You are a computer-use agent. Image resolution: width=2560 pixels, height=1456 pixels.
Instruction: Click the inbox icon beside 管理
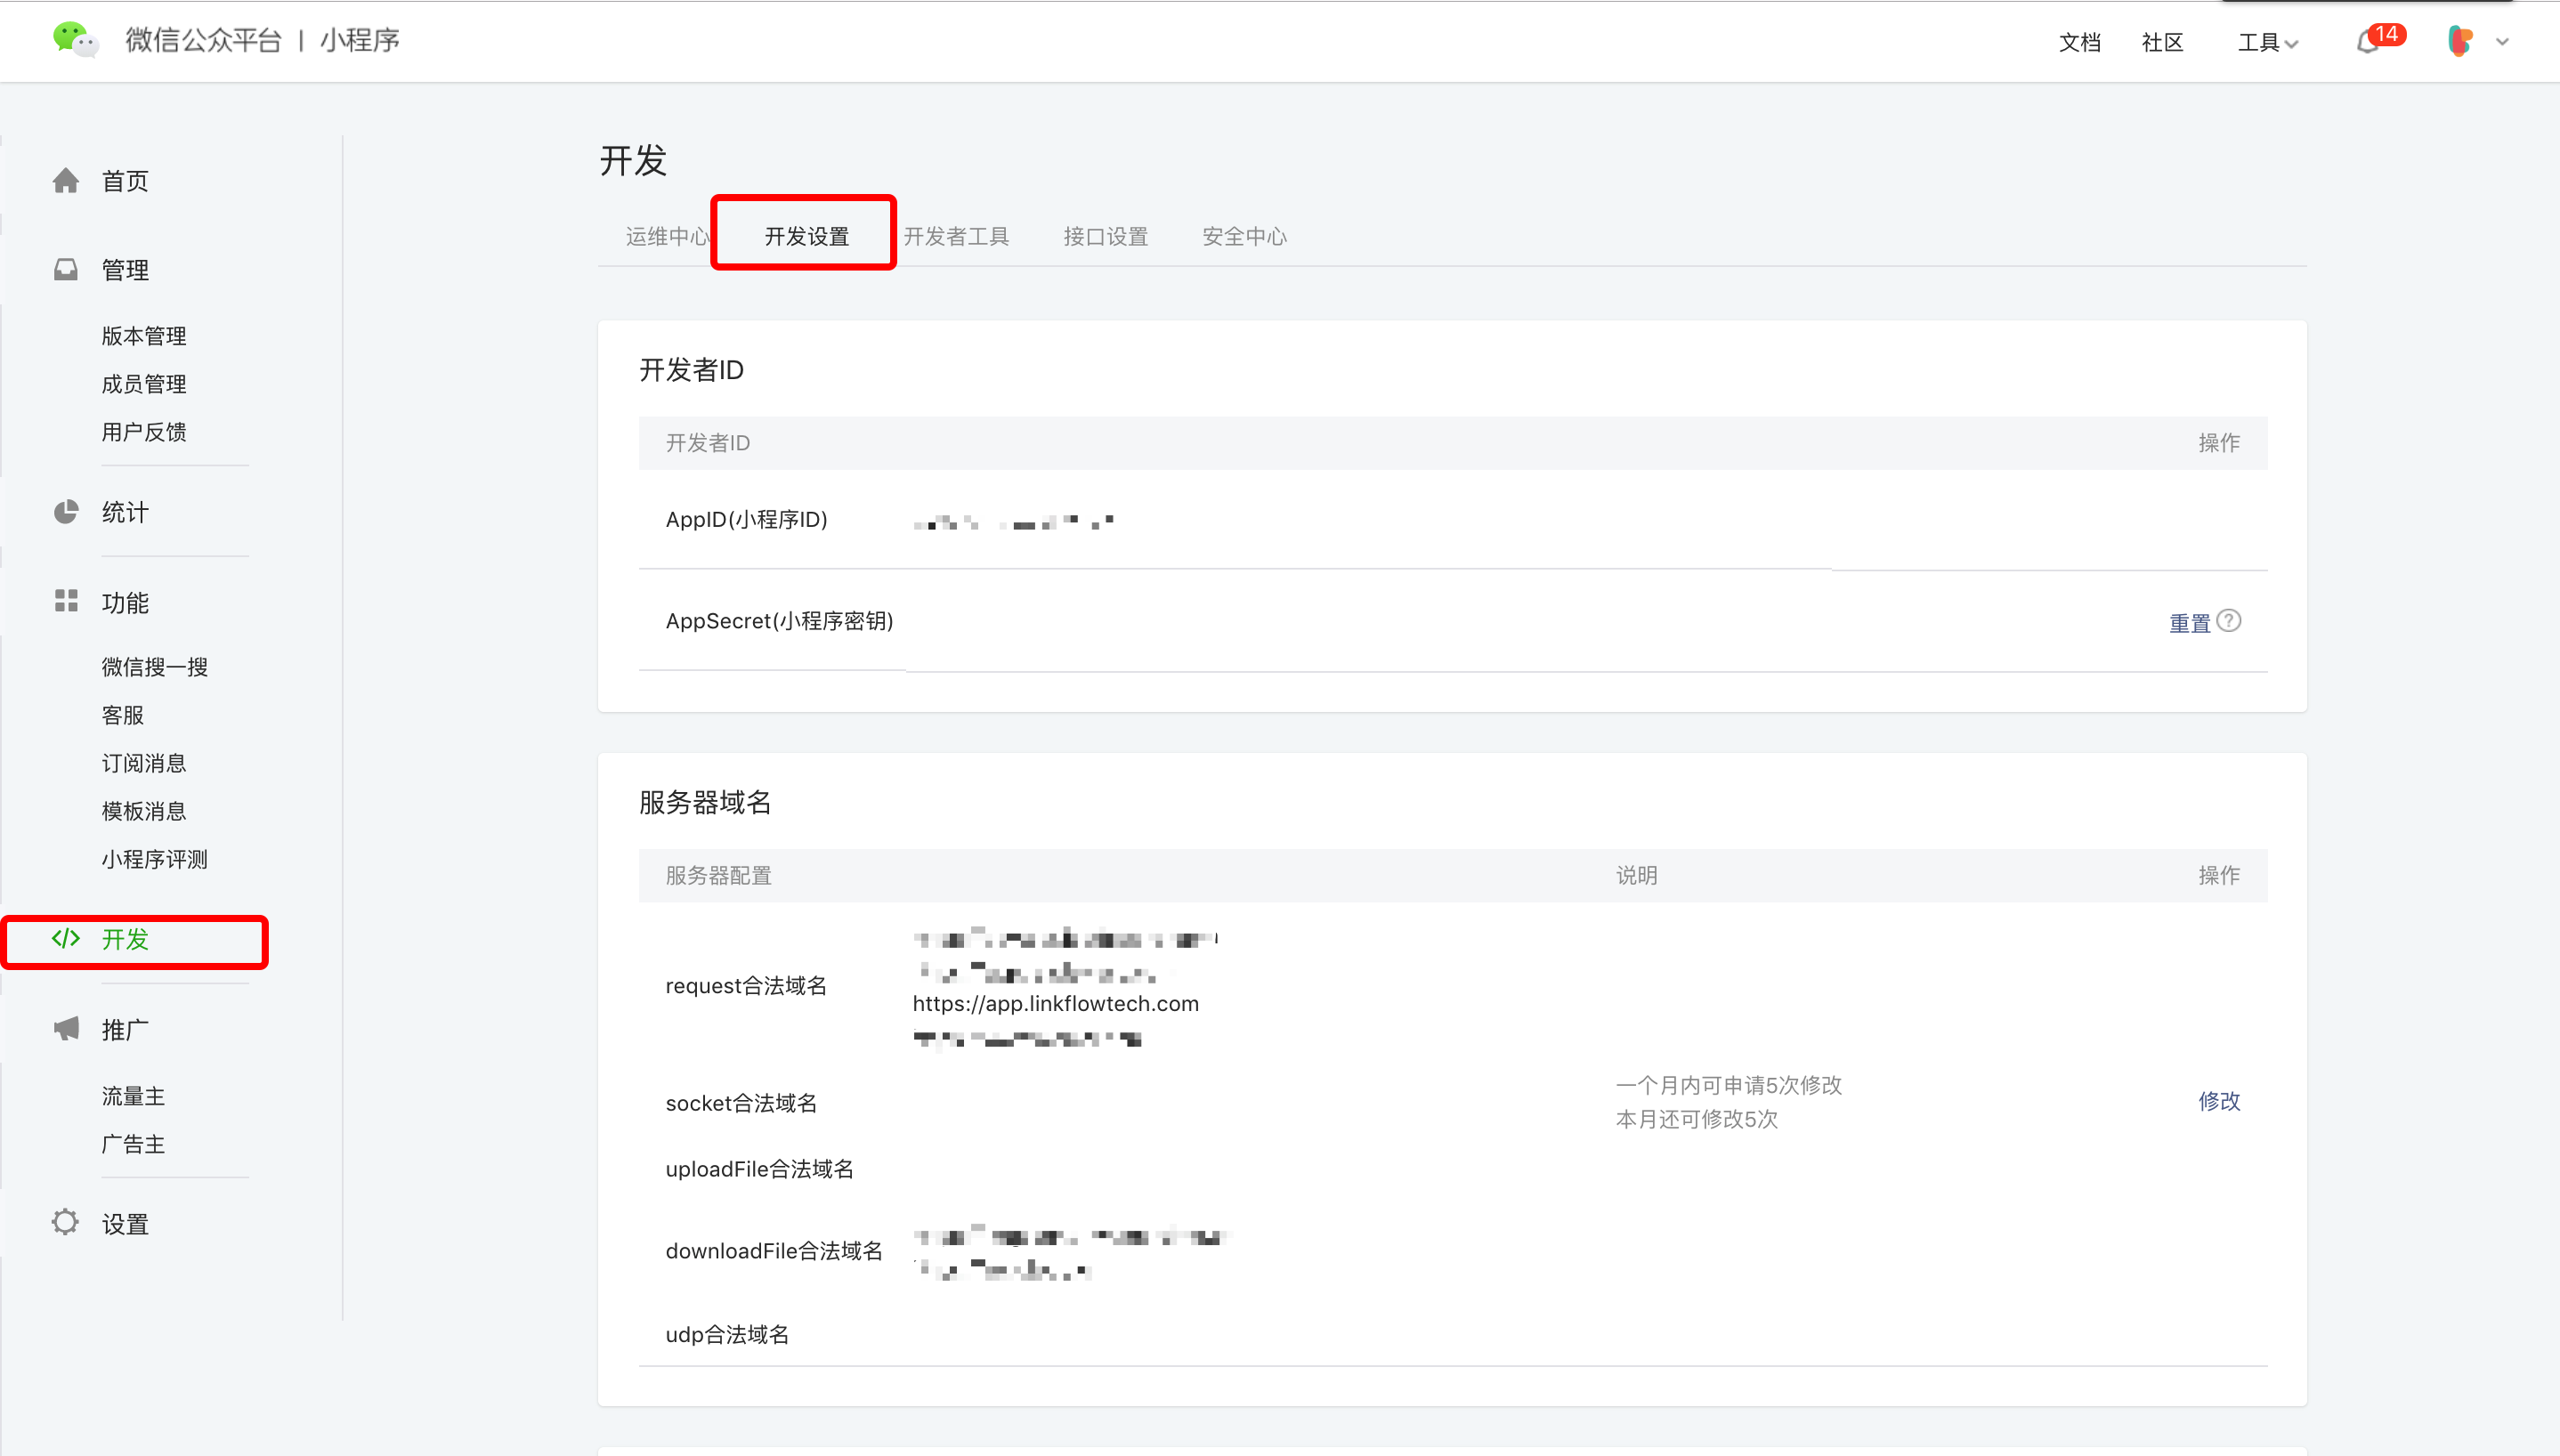point(66,270)
